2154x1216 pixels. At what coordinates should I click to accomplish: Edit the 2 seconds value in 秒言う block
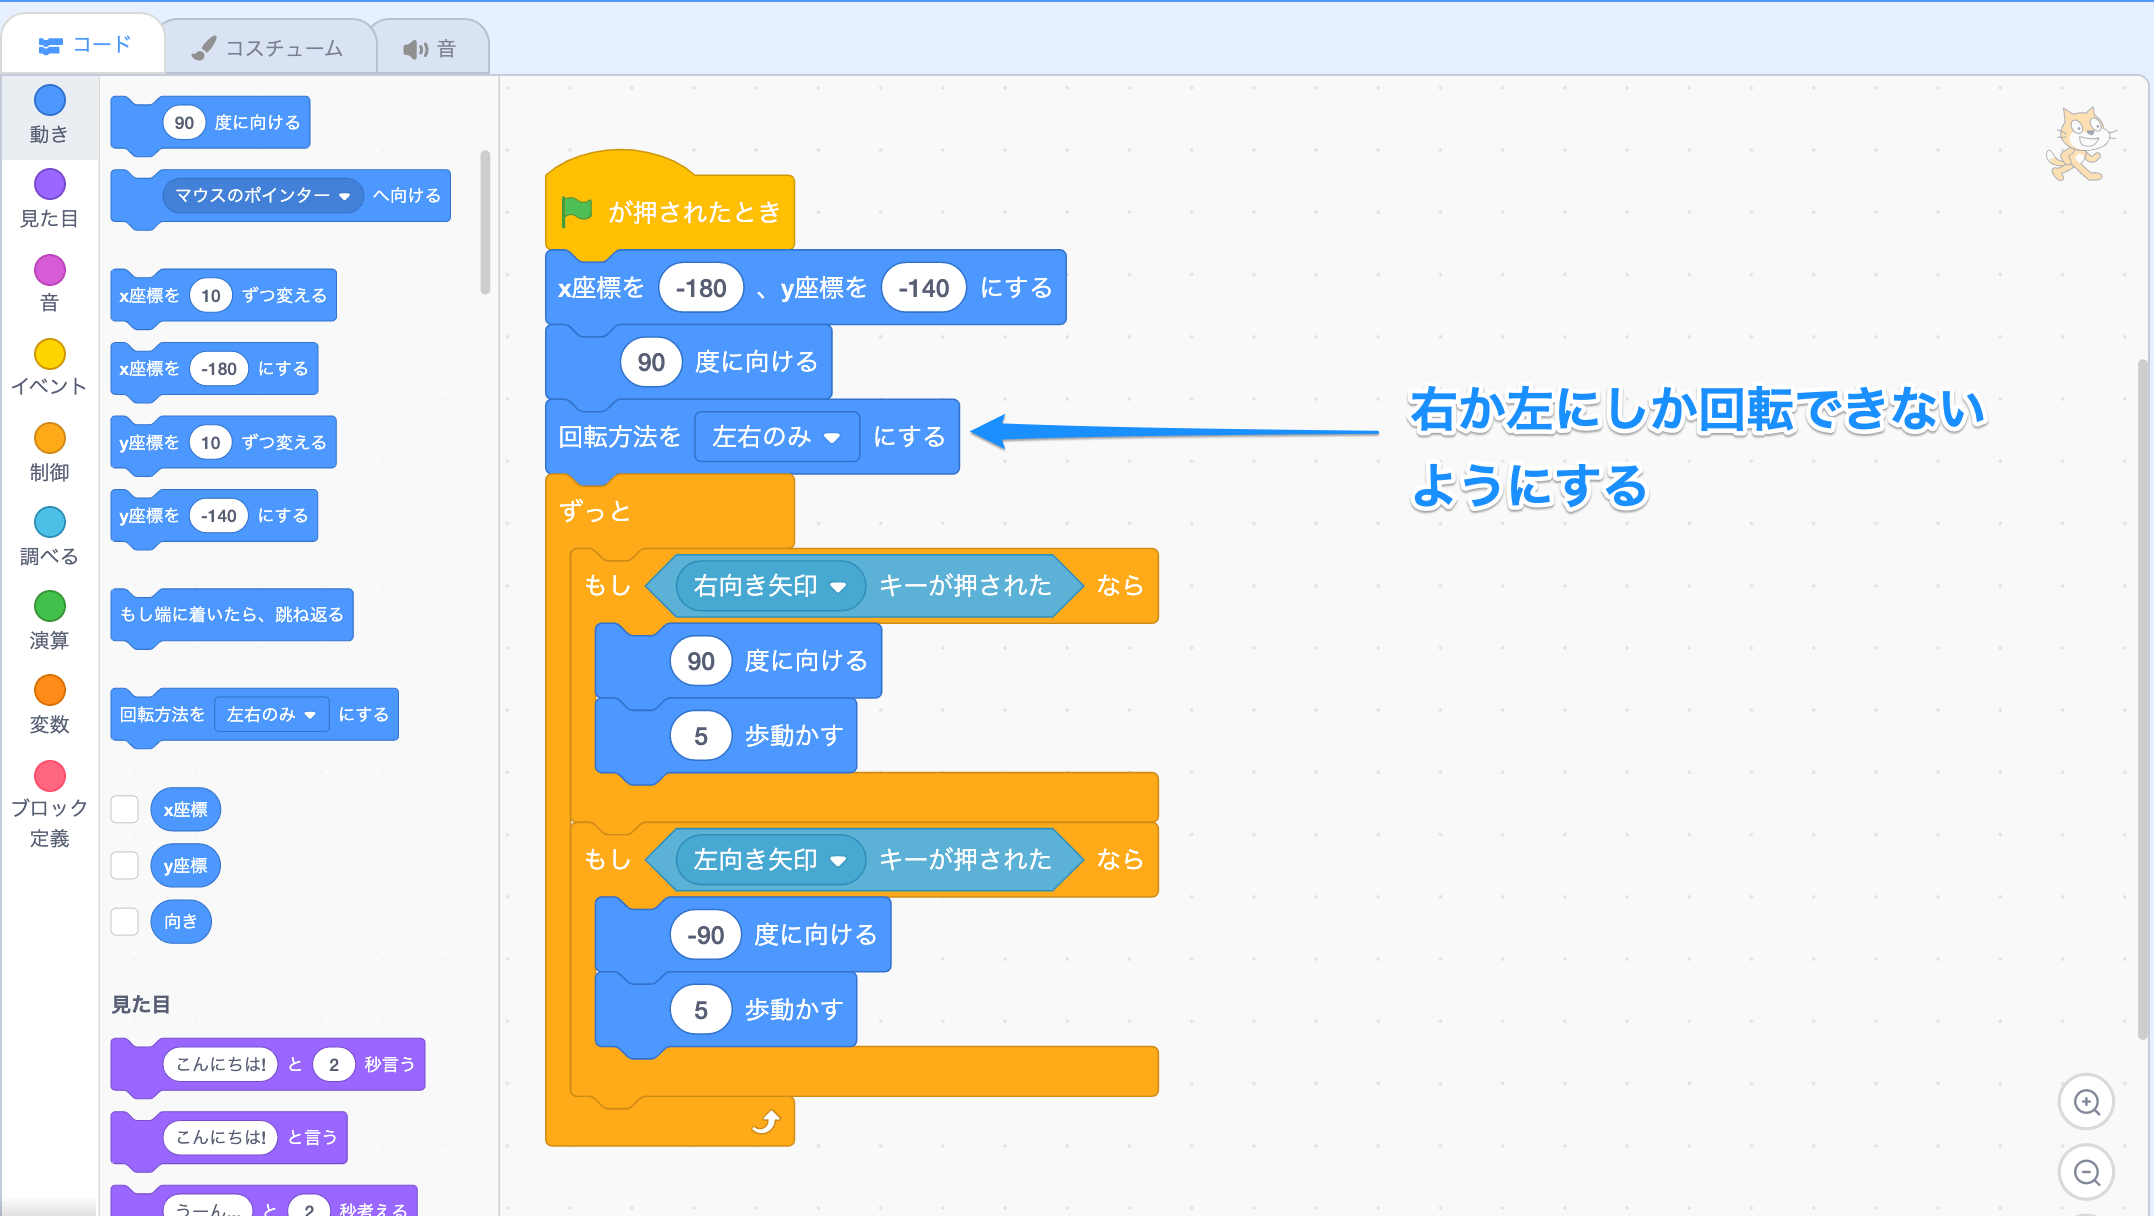pyautogui.click(x=334, y=1064)
